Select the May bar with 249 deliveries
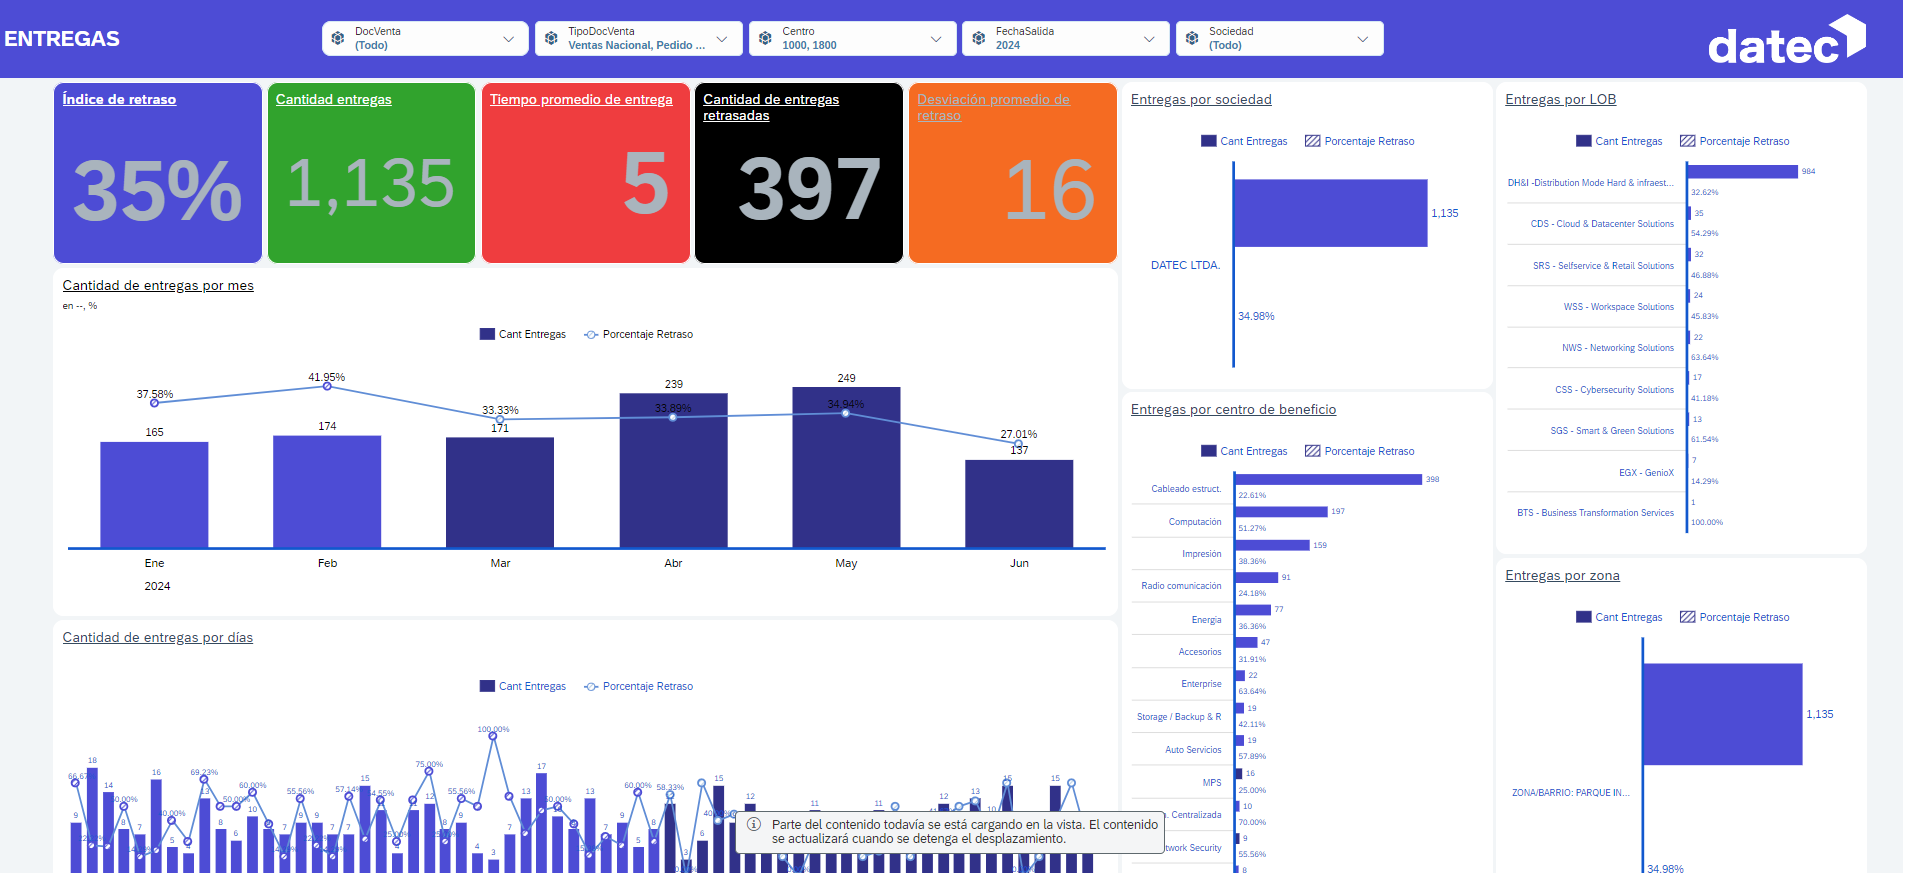1905x873 pixels. (846, 467)
